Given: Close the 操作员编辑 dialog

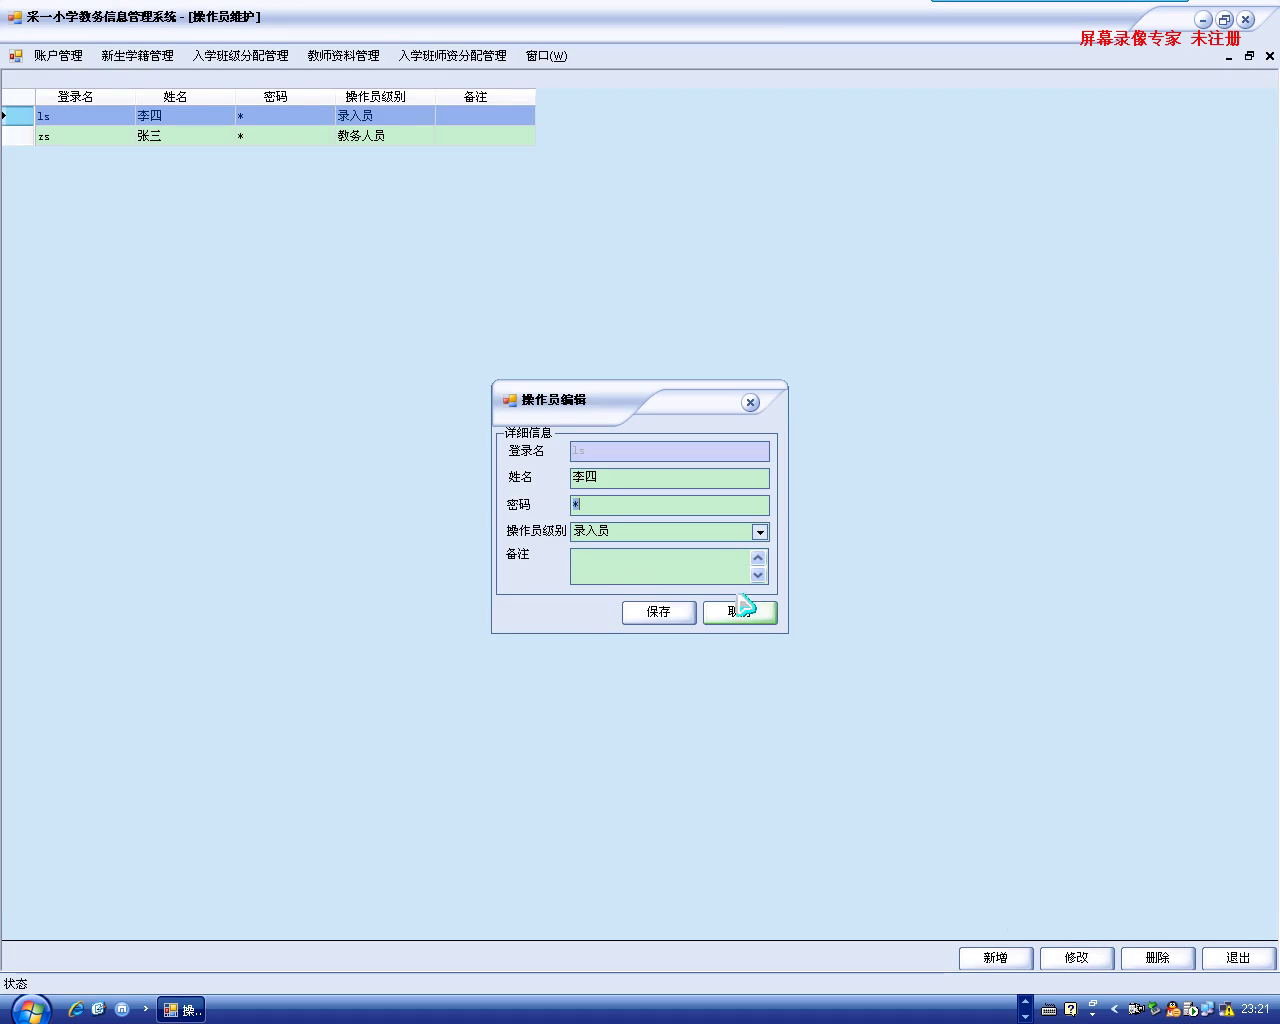Looking at the screenshot, I should [750, 402].
